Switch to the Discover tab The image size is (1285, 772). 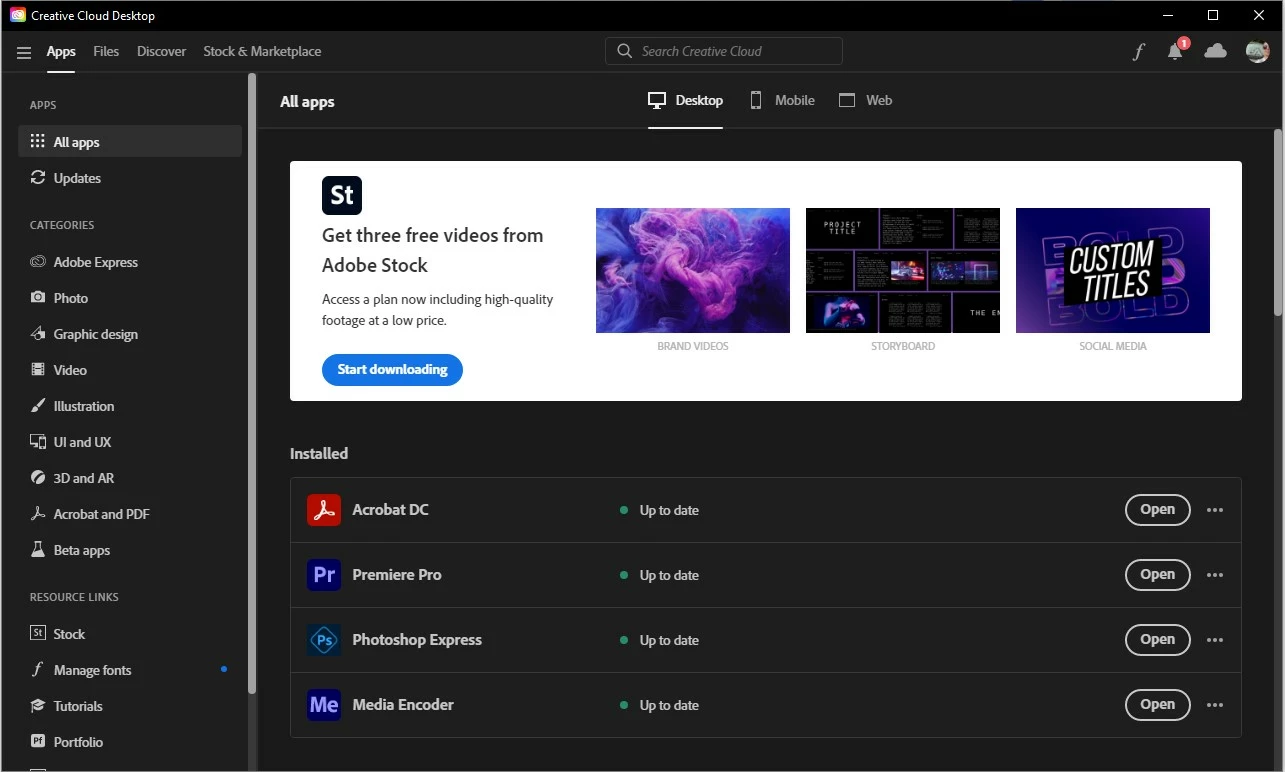point(161,52)
